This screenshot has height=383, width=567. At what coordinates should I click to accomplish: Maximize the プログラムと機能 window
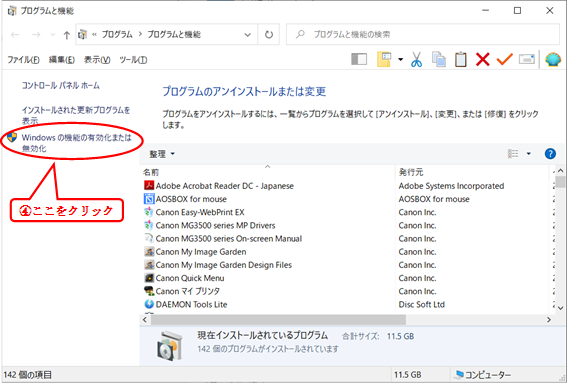click(x=517, y=10)
